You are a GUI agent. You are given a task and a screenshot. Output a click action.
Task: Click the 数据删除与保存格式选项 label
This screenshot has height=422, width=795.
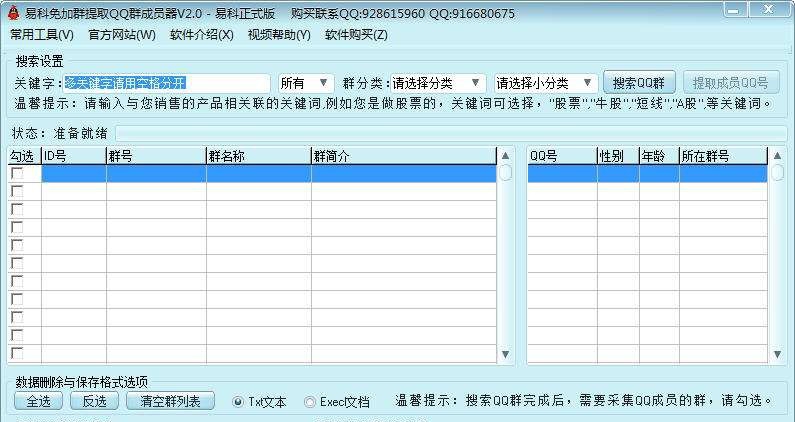pyautogui.click(x=82, y=382)
